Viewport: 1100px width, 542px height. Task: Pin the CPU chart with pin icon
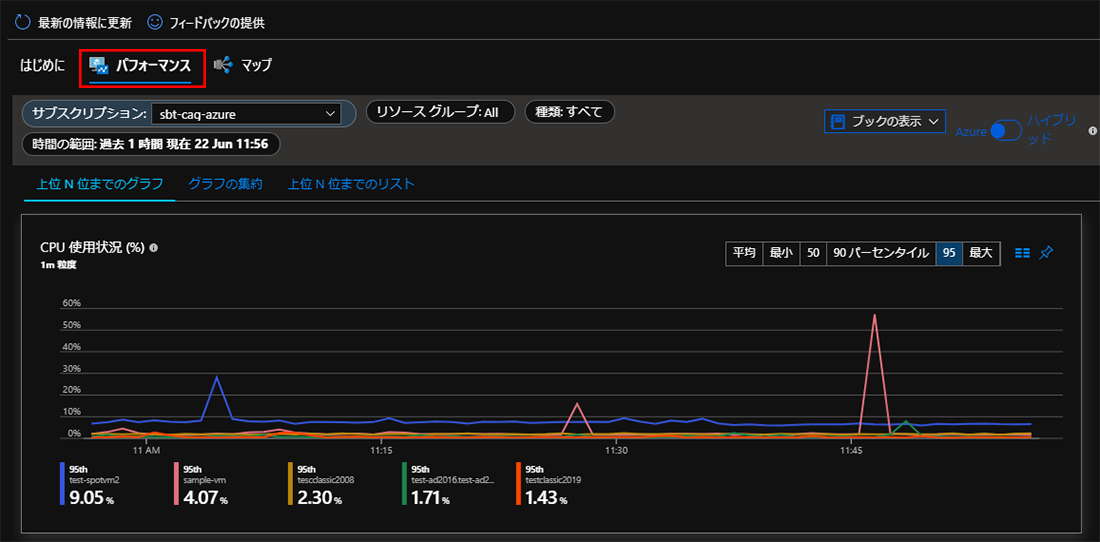coord(1046,253)
